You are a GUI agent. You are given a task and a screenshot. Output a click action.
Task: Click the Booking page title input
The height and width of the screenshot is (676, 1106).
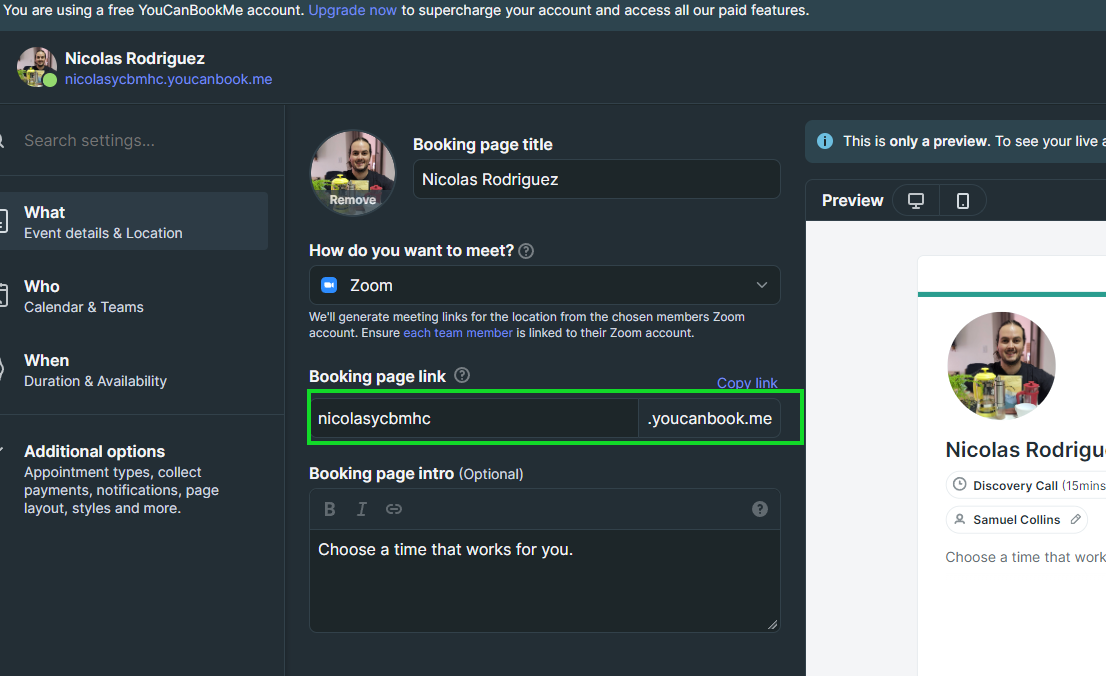tap(597, 179)
